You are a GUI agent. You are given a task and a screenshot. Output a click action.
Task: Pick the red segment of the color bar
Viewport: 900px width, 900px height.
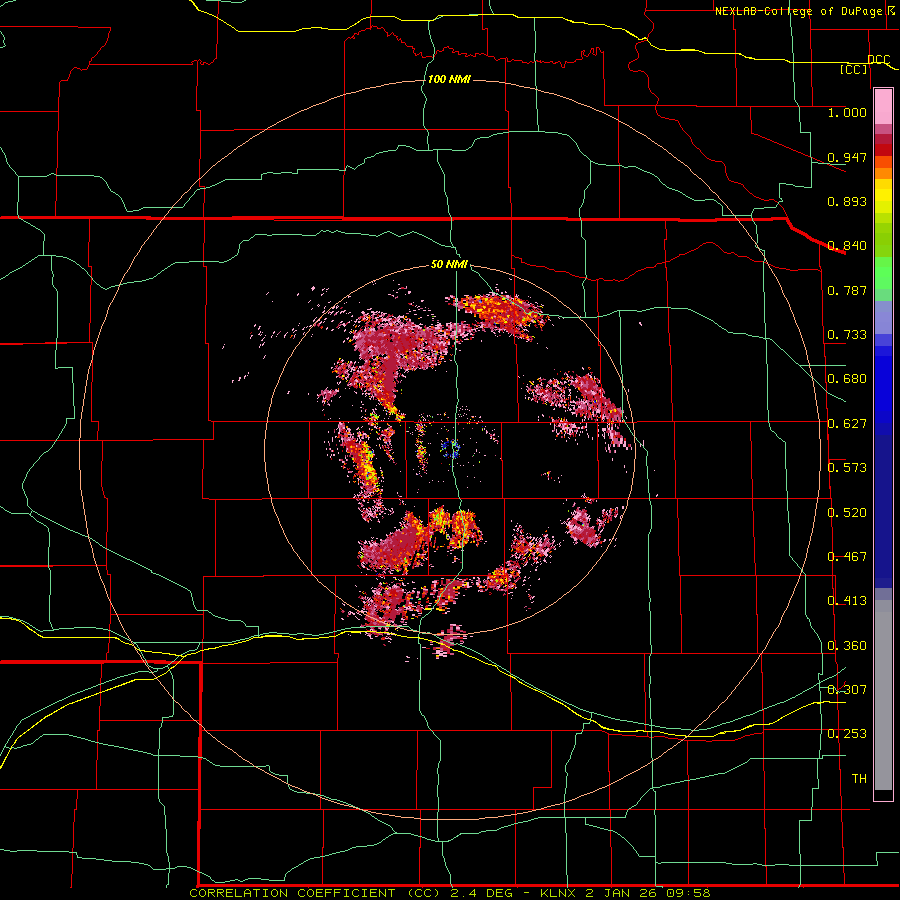[x=883, y=150]
